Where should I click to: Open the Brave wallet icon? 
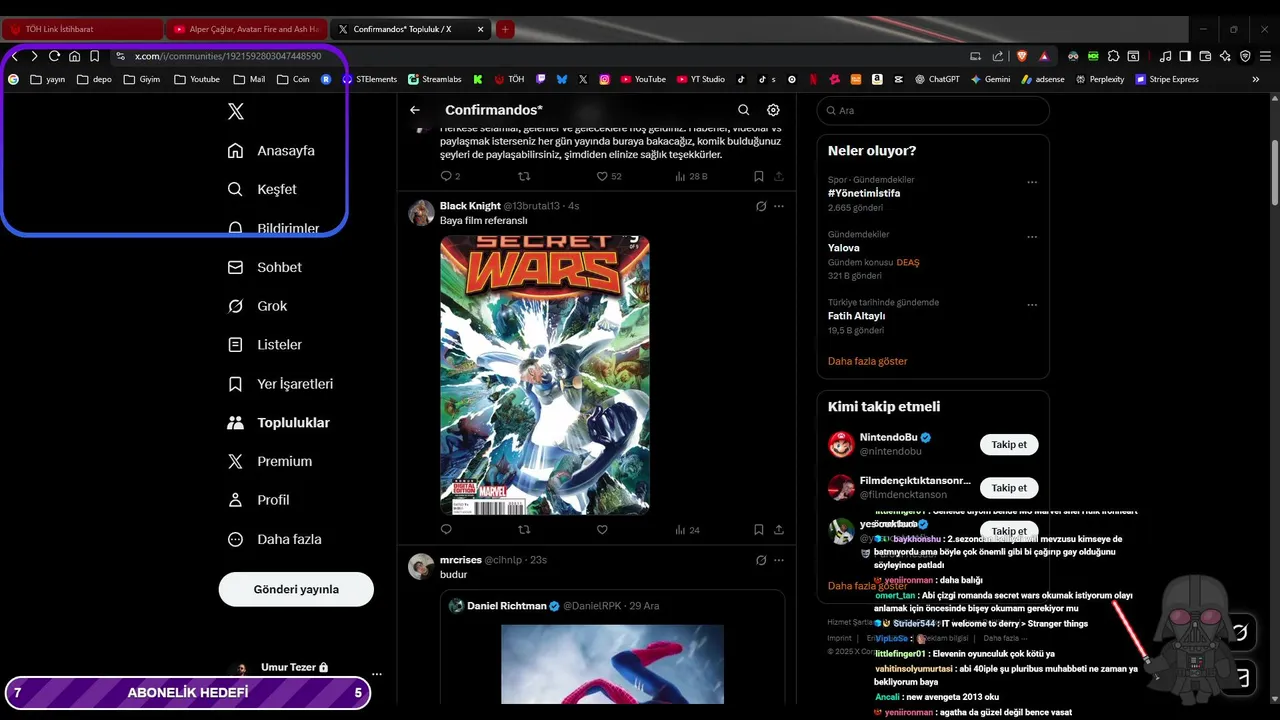pyautogui.click(x=1206, y=56)
